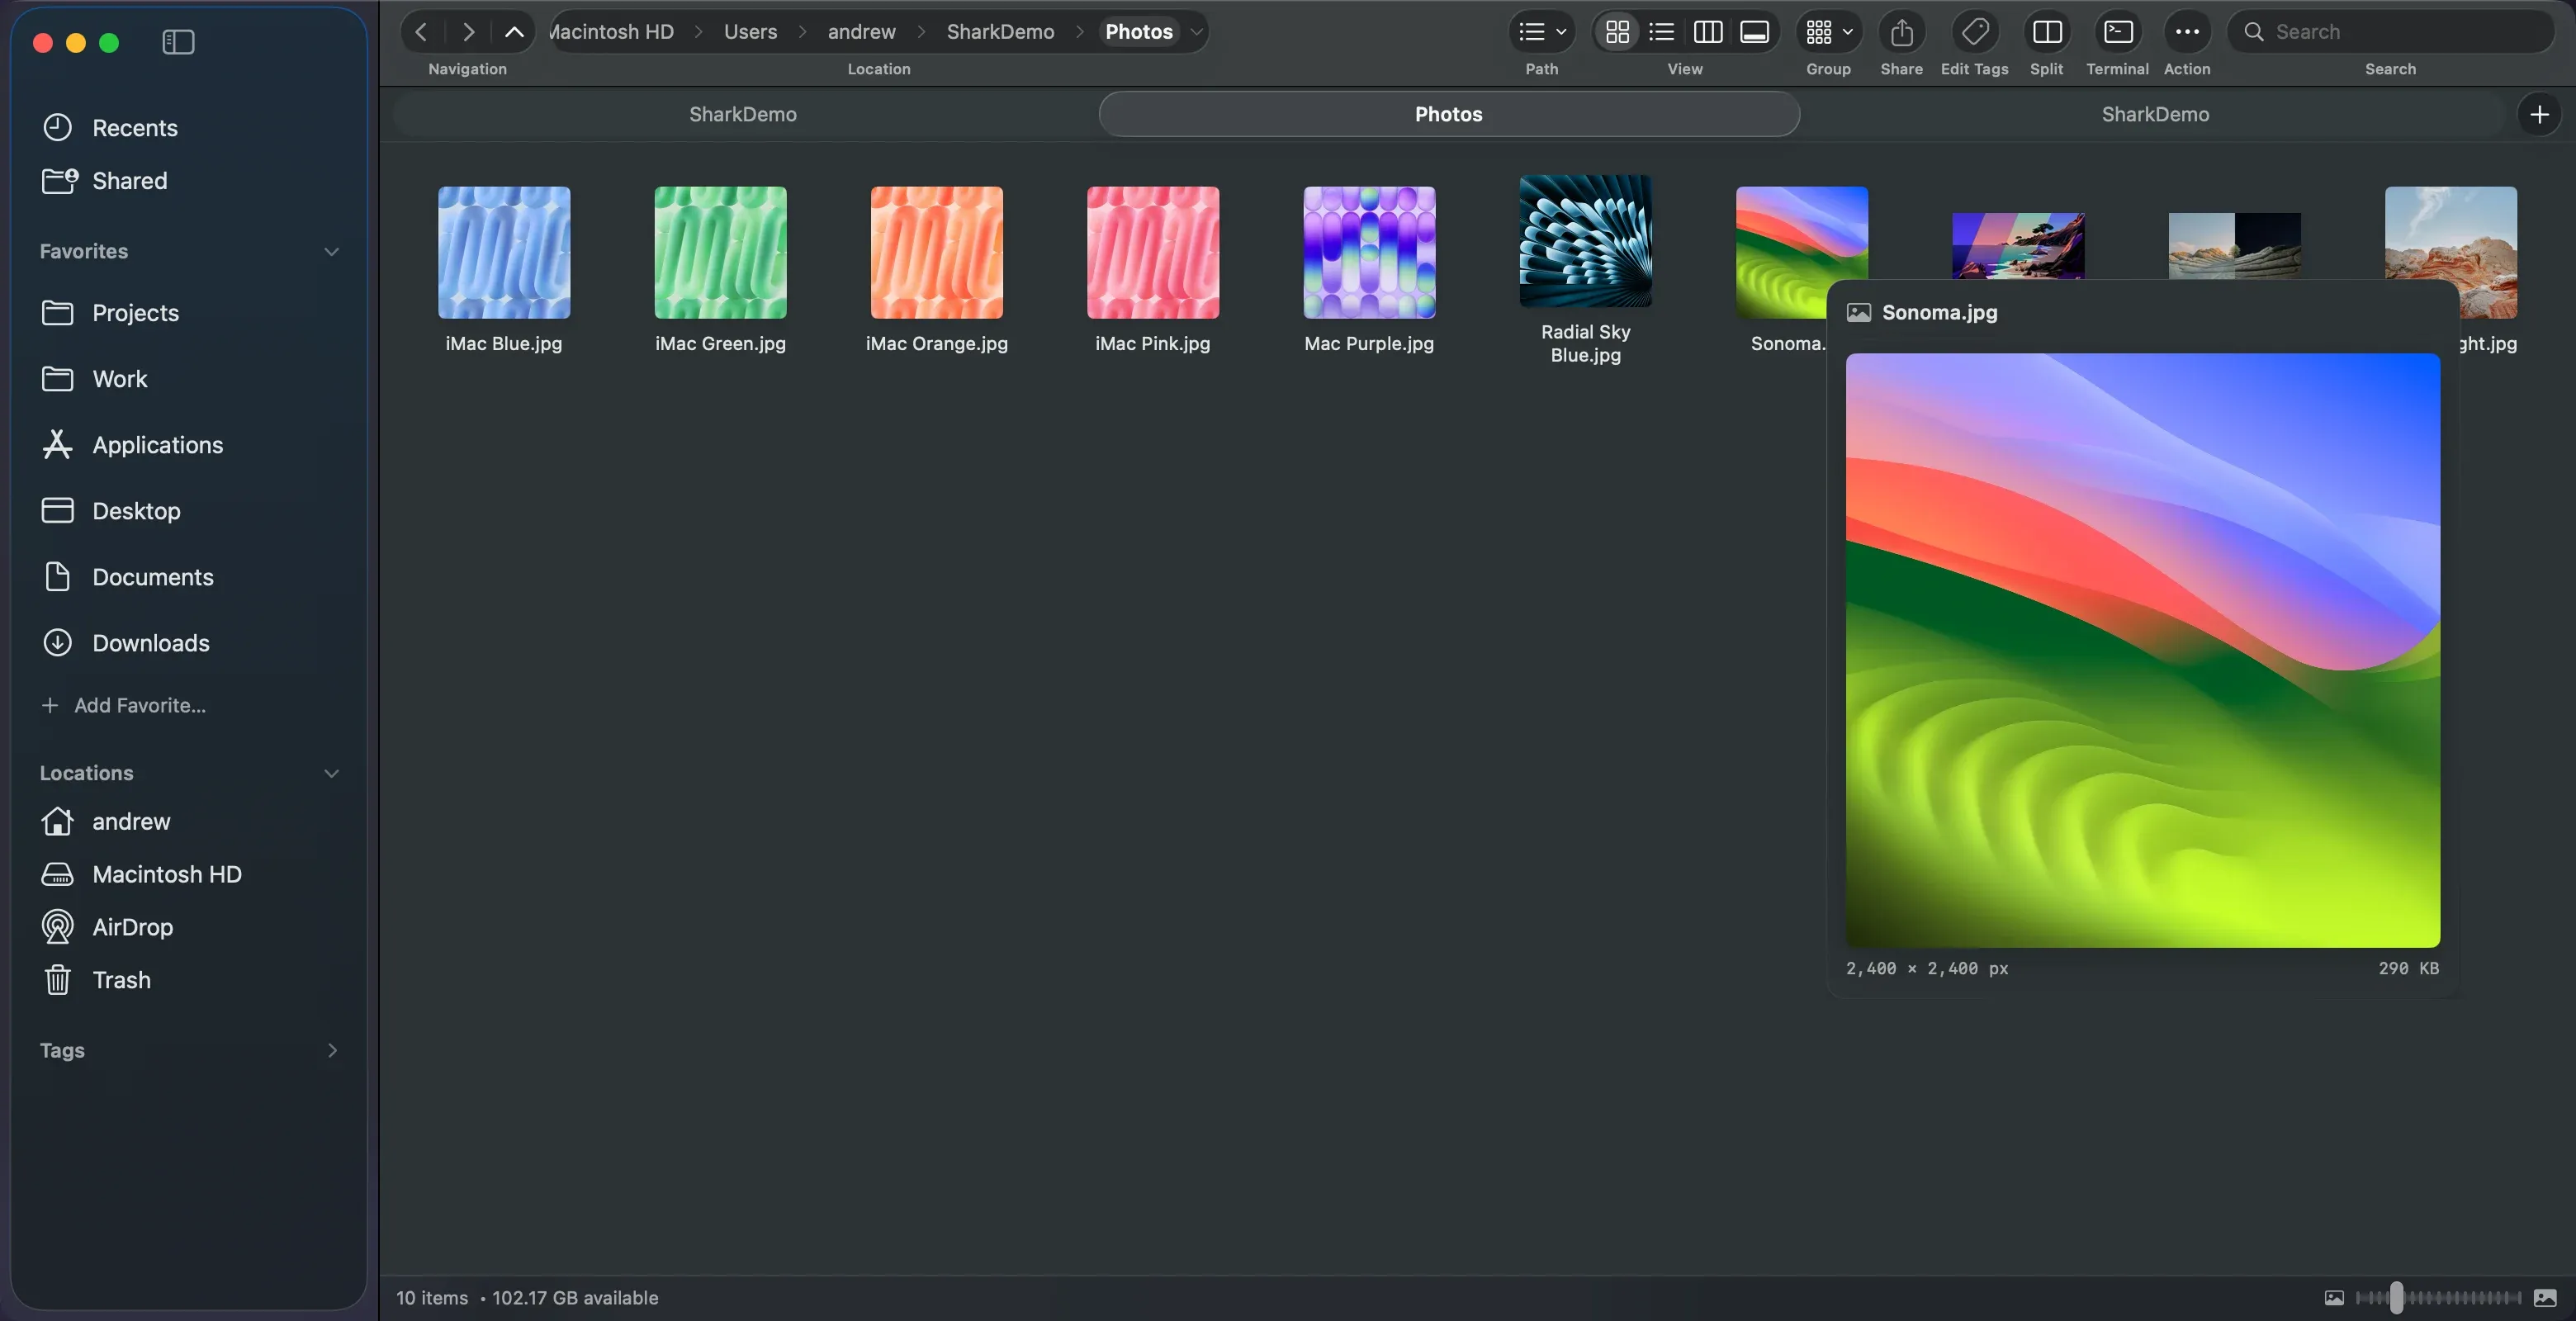The image size is (2576, 1321).
Task: Select Mac Purple.jpg thumbnail
Action: pos(1369,253)
